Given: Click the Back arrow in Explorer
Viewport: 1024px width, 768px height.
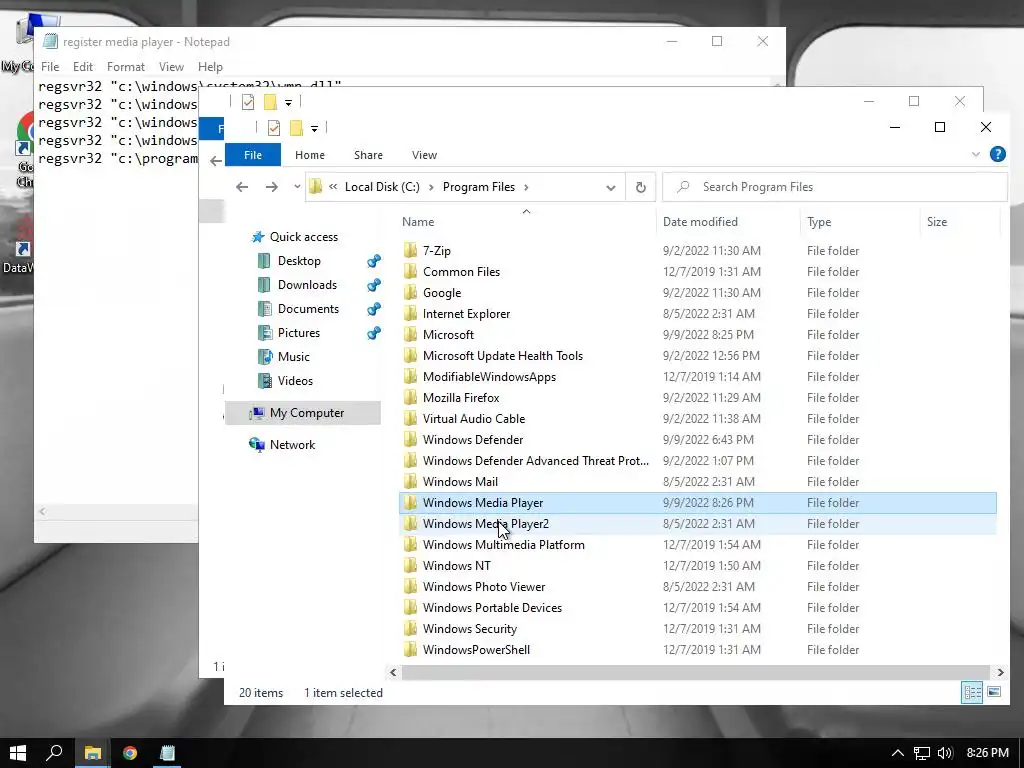Looking at the screenshot, I should (x=242, y=187).
